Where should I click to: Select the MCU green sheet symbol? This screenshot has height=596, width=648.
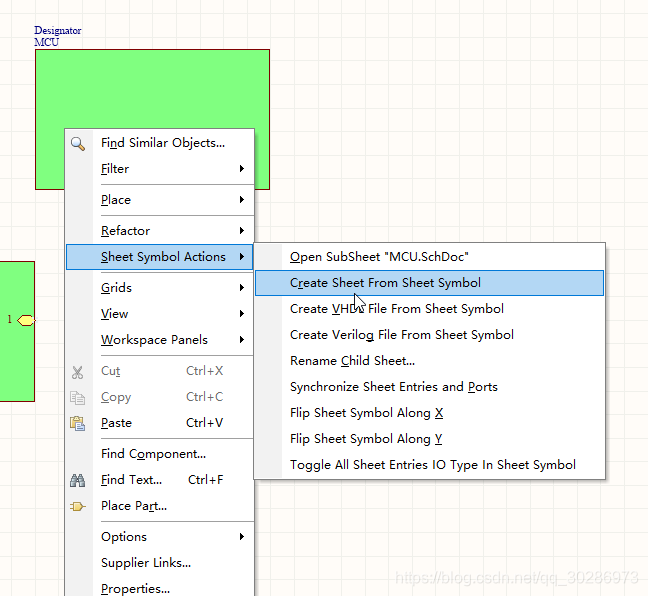click(152, 89)
